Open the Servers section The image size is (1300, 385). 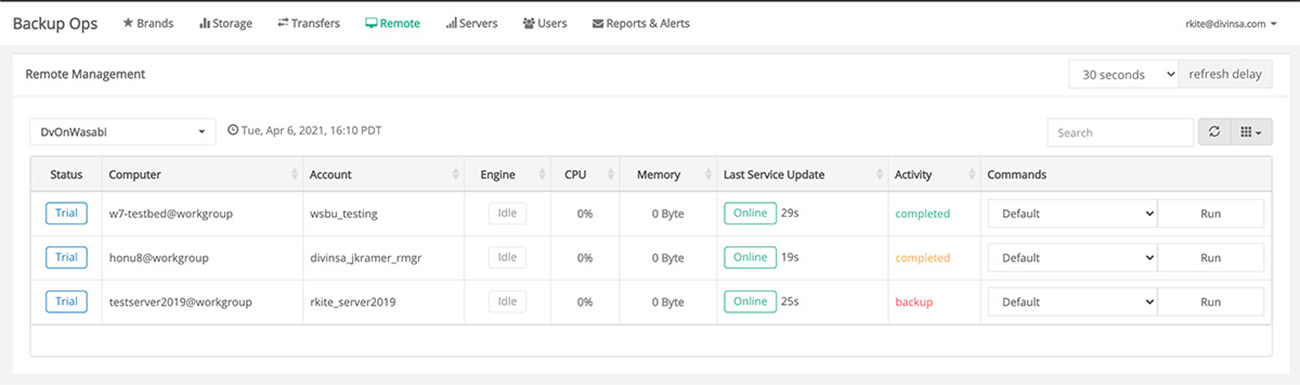point(471,23)
